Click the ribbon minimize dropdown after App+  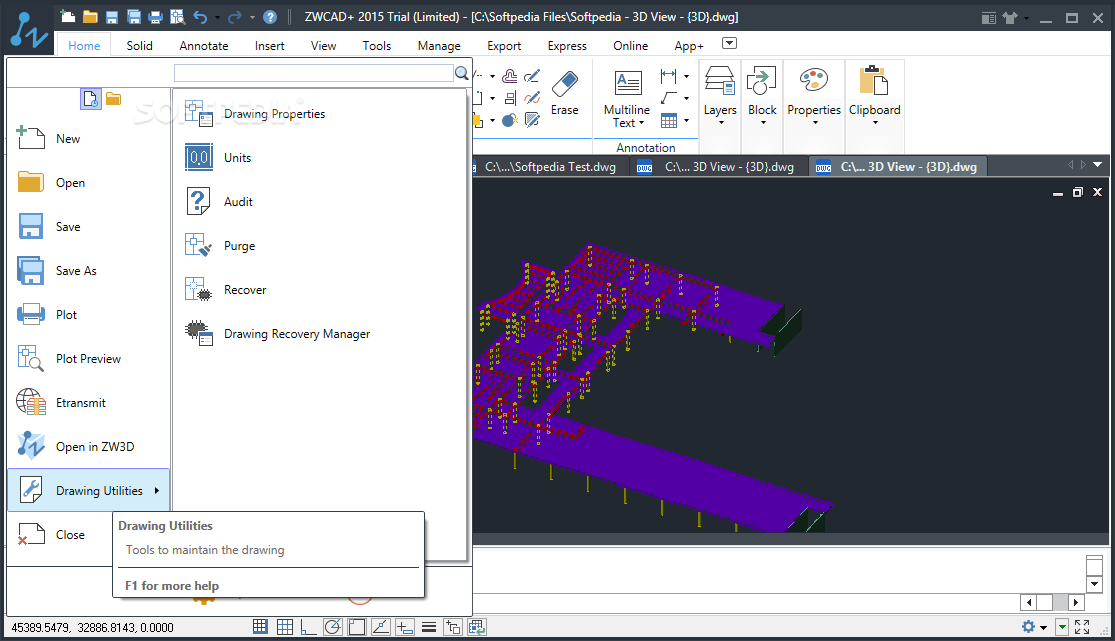[729, 43]
